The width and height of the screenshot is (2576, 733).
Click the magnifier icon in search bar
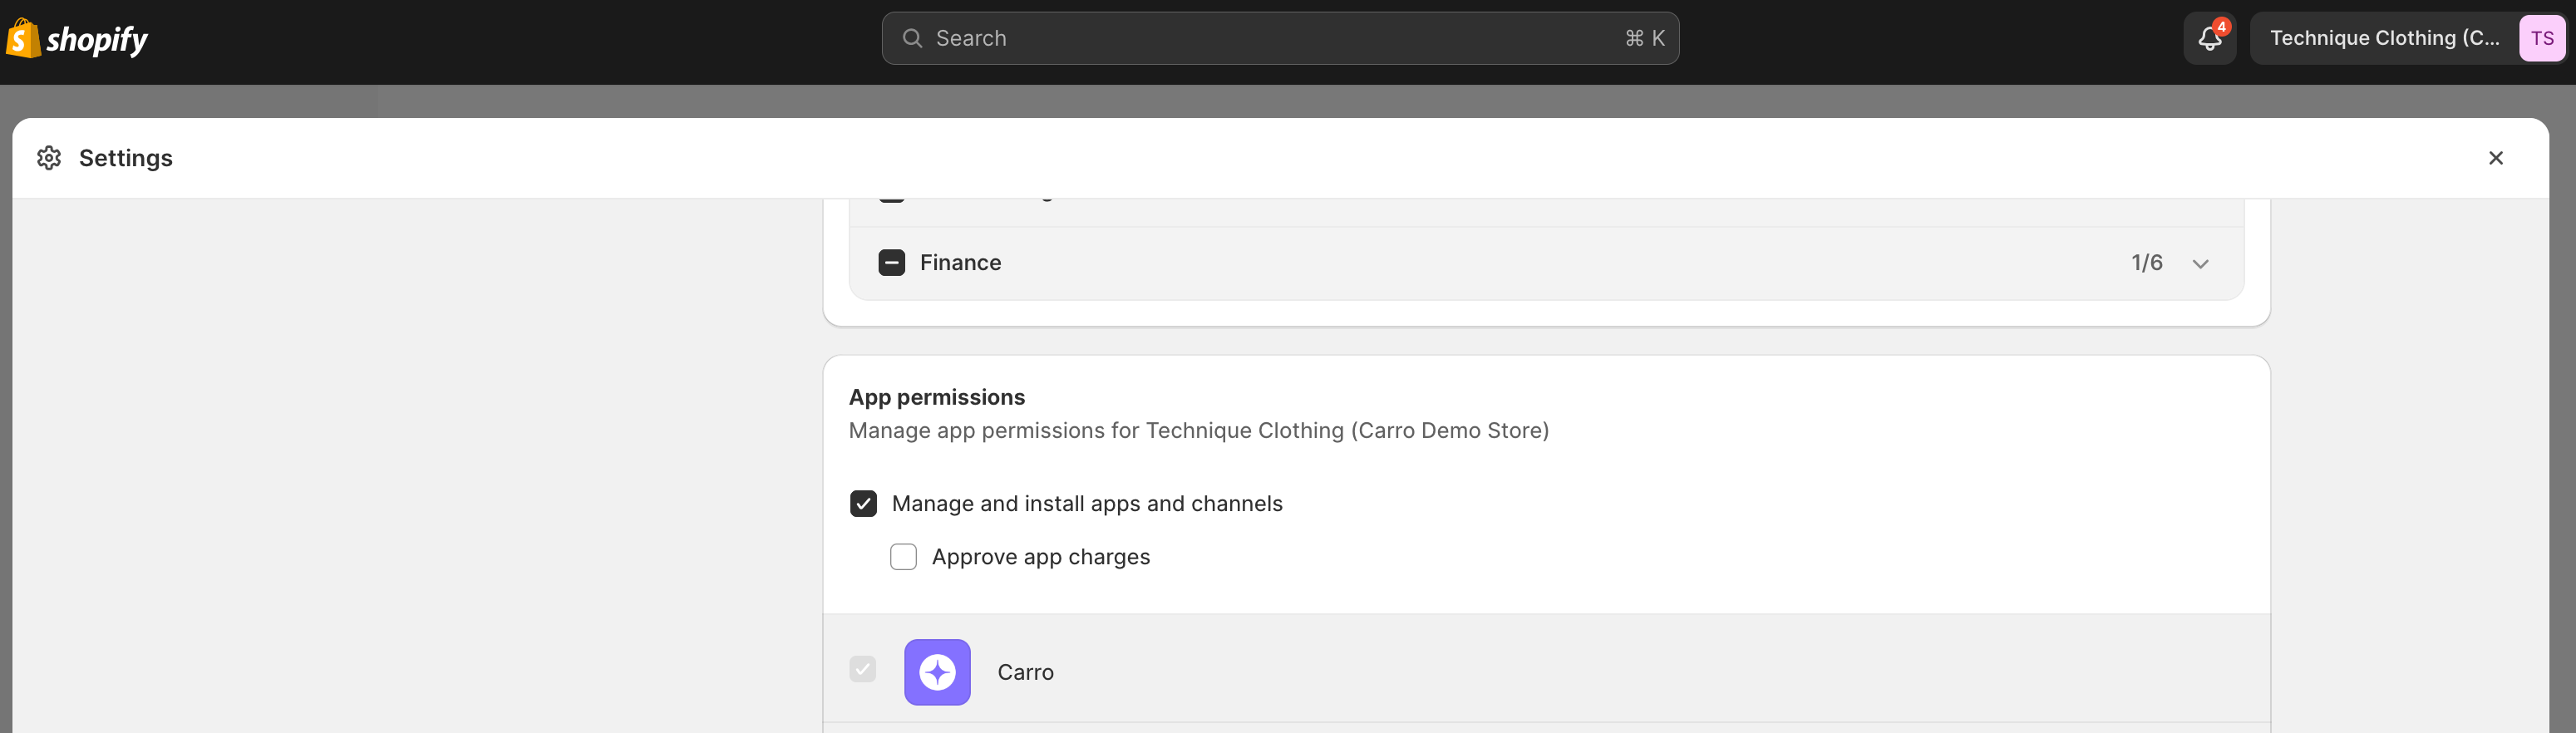click(x=912, y=38)
